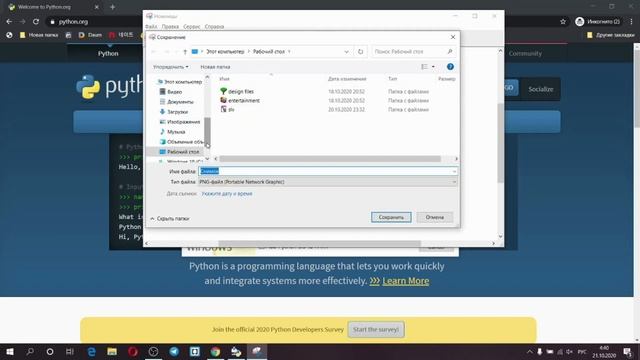Image resolution: width=640 pixels, height=360 pixels.
Task: Sort by the Имя column header
Action: coord(224,79)
